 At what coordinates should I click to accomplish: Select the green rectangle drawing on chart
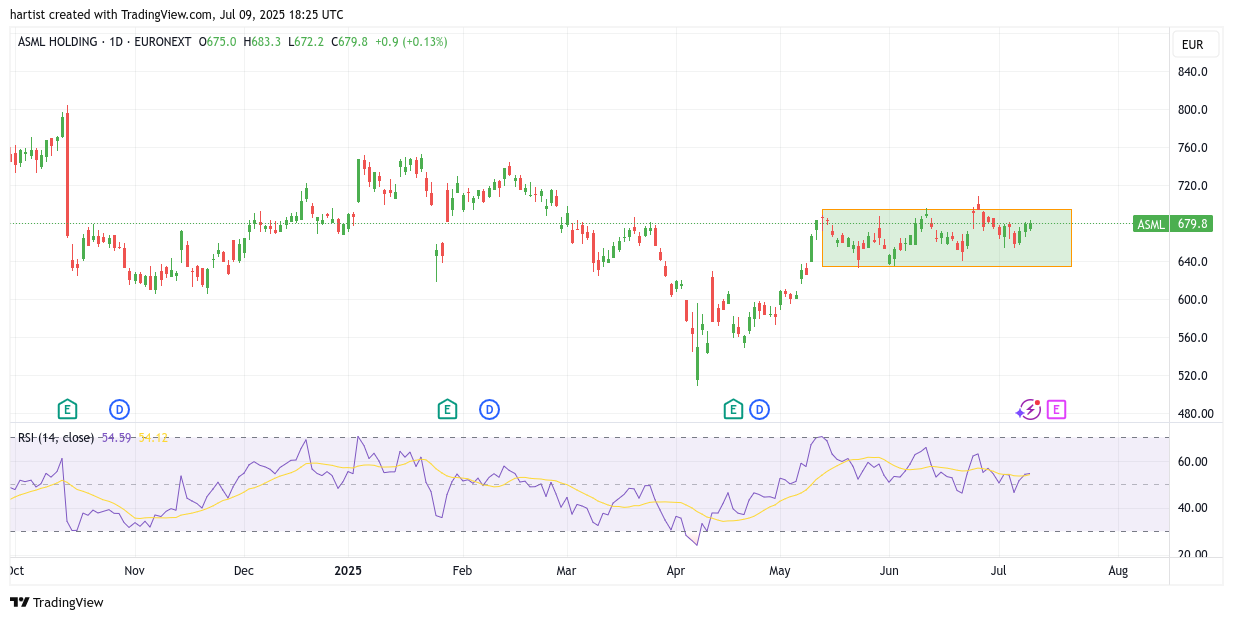pyautogui.click(x=946, y=238)
